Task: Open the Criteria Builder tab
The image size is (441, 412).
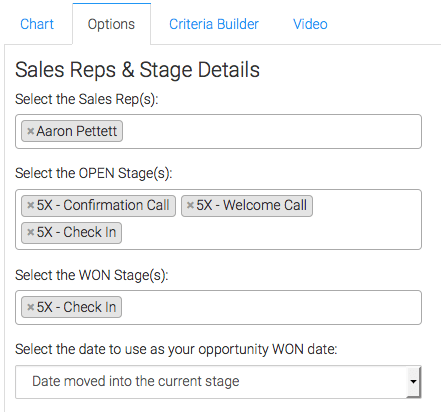Action: 214,24
